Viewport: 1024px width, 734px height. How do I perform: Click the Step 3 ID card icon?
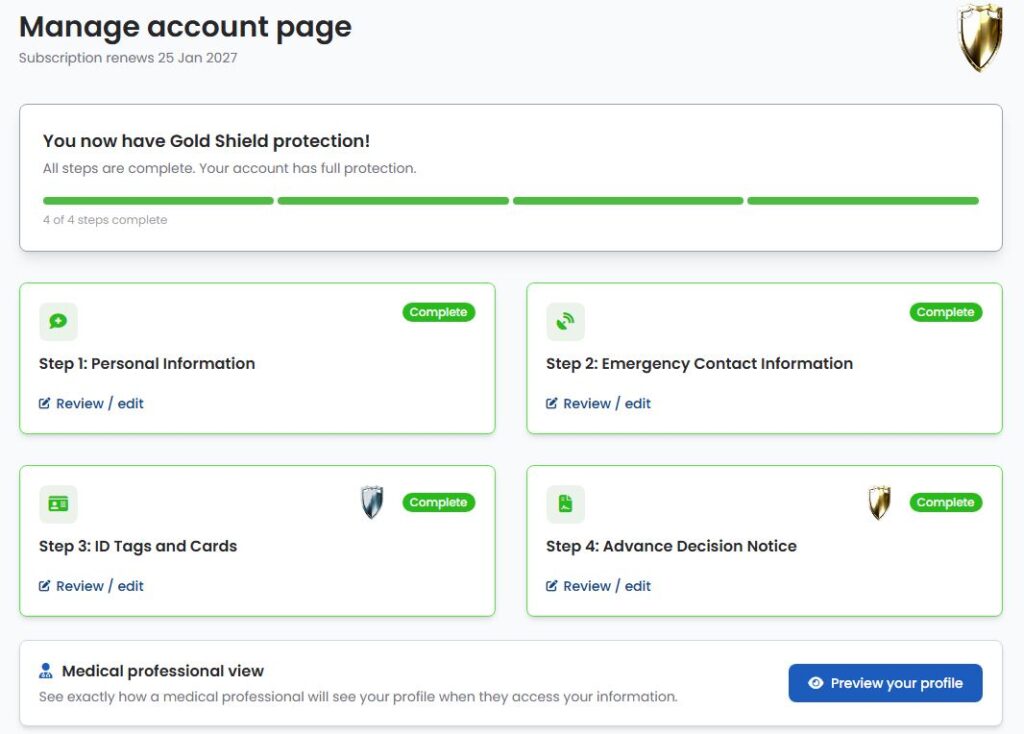click(x=58, y=504)
